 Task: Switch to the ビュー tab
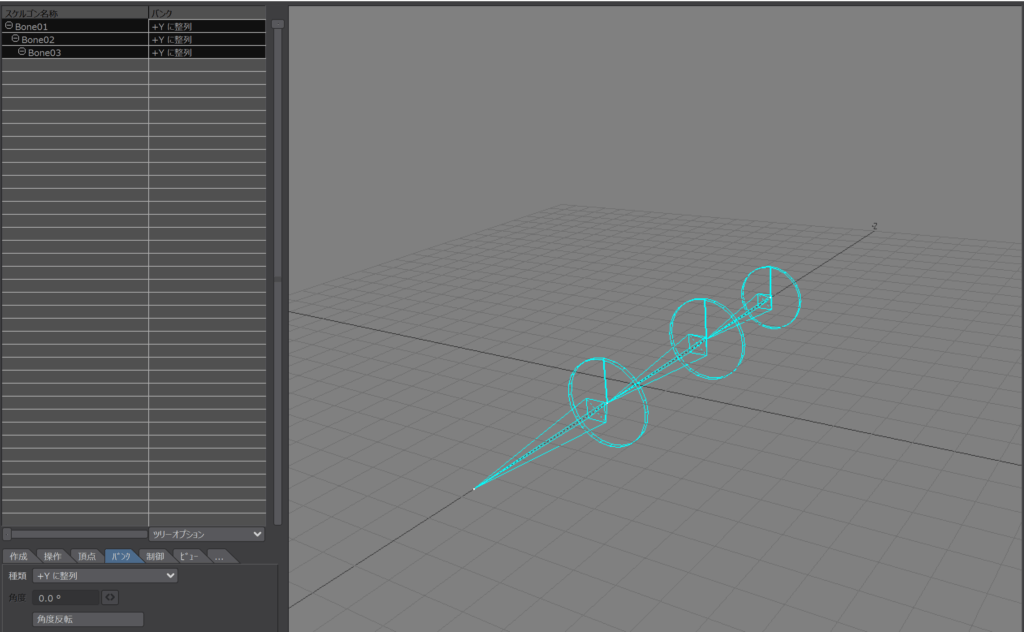[189, 556]
